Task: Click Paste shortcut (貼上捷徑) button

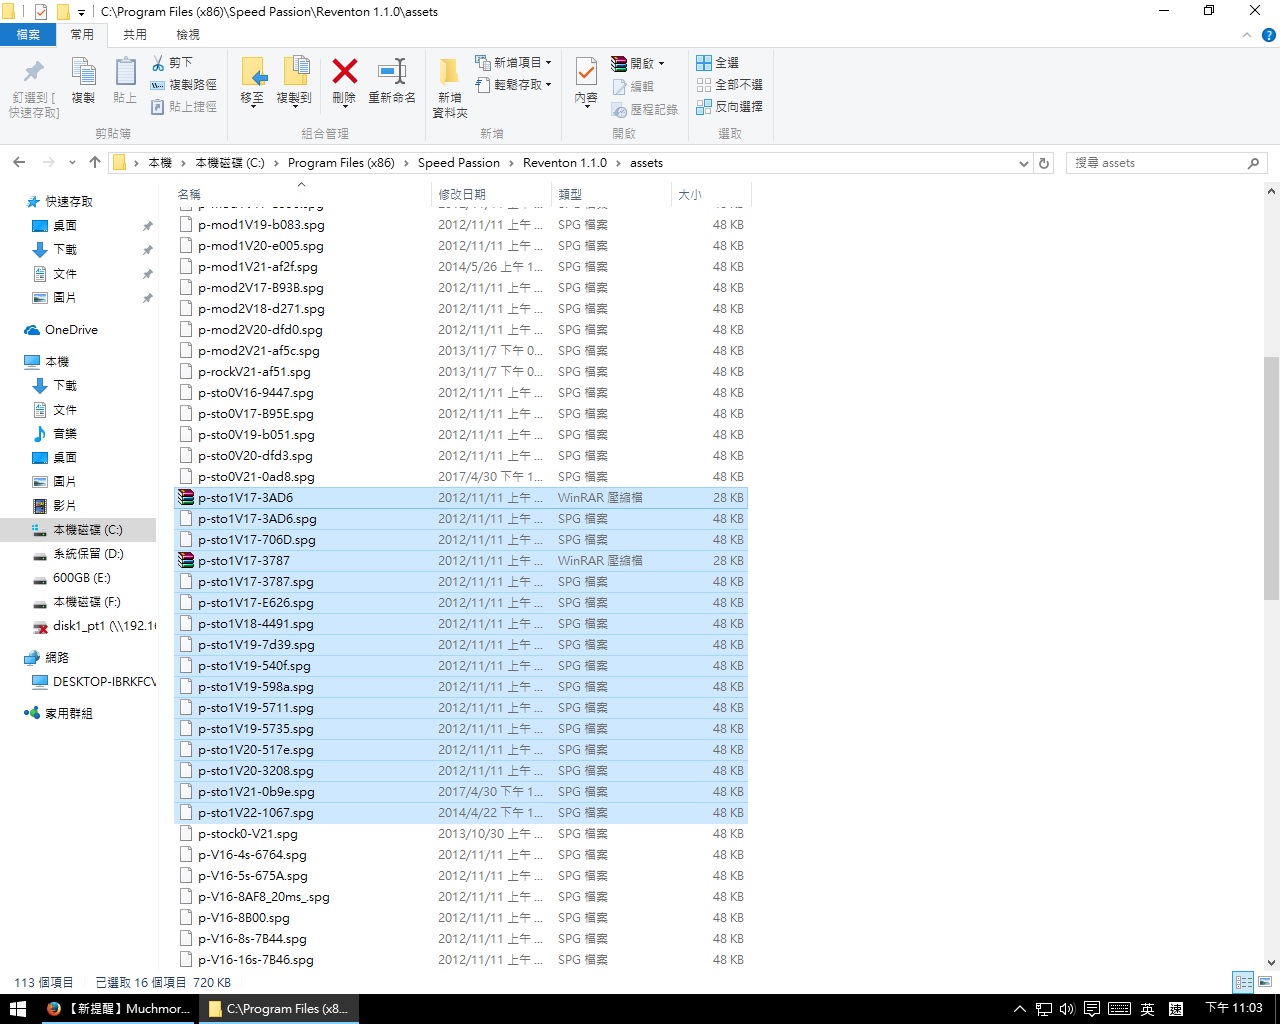Action: [184, 107]
